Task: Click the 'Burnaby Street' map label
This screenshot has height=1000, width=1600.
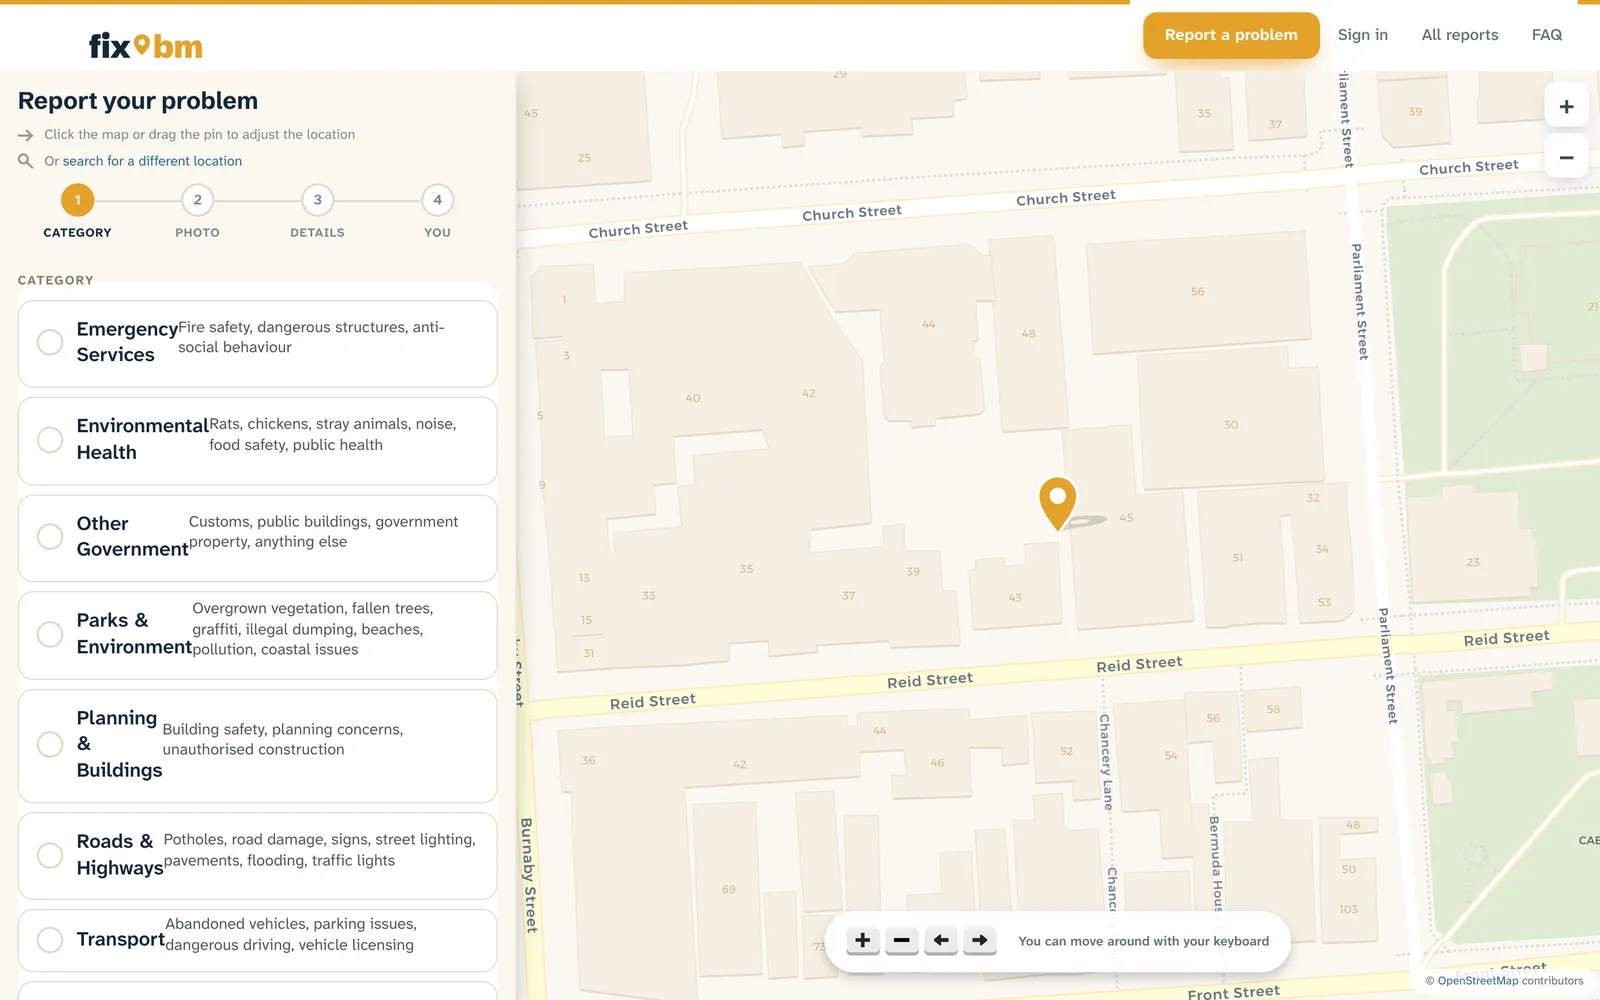Action: pos(529,876)
